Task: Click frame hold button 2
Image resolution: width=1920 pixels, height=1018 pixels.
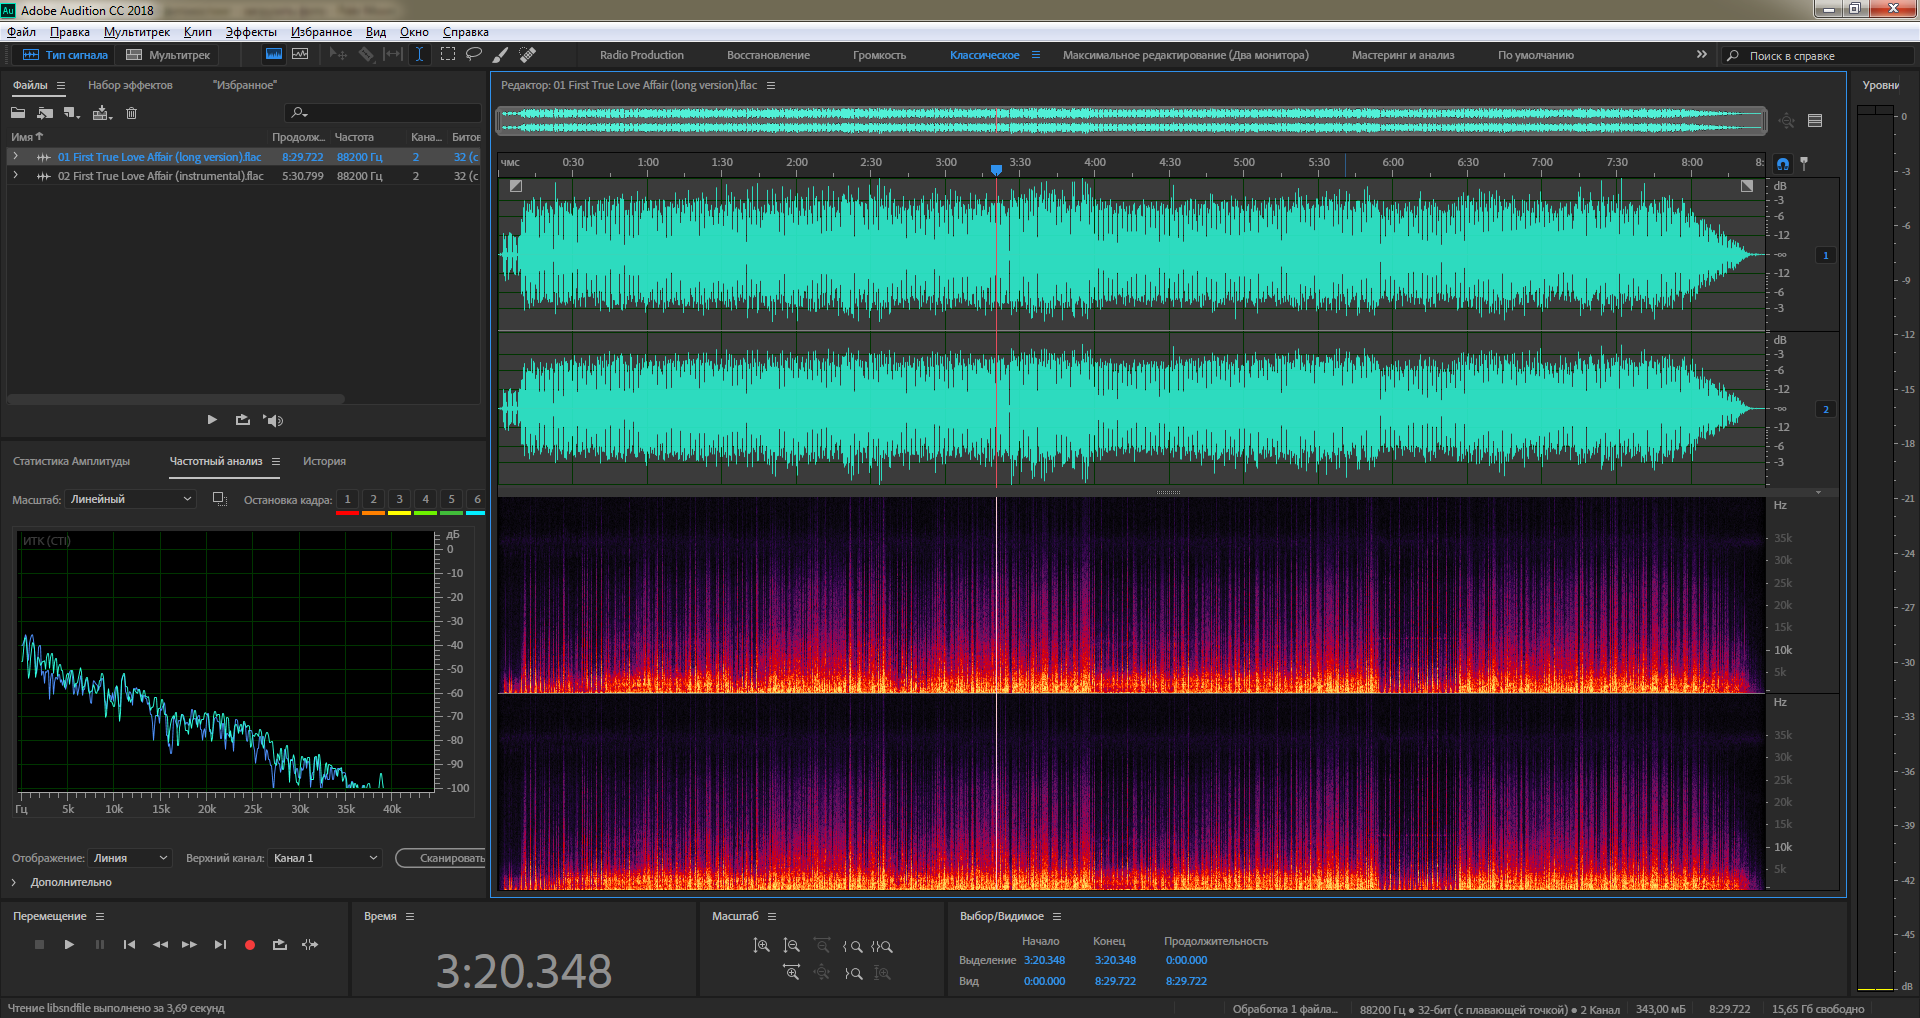Action: tap(373, 500)
